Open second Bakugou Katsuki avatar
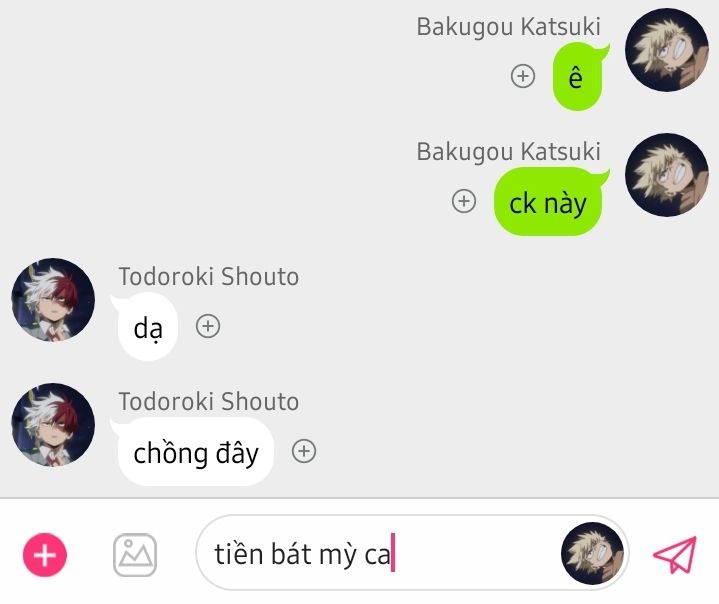The height and width of the screenshot is (604, 719). coord(667,175)
